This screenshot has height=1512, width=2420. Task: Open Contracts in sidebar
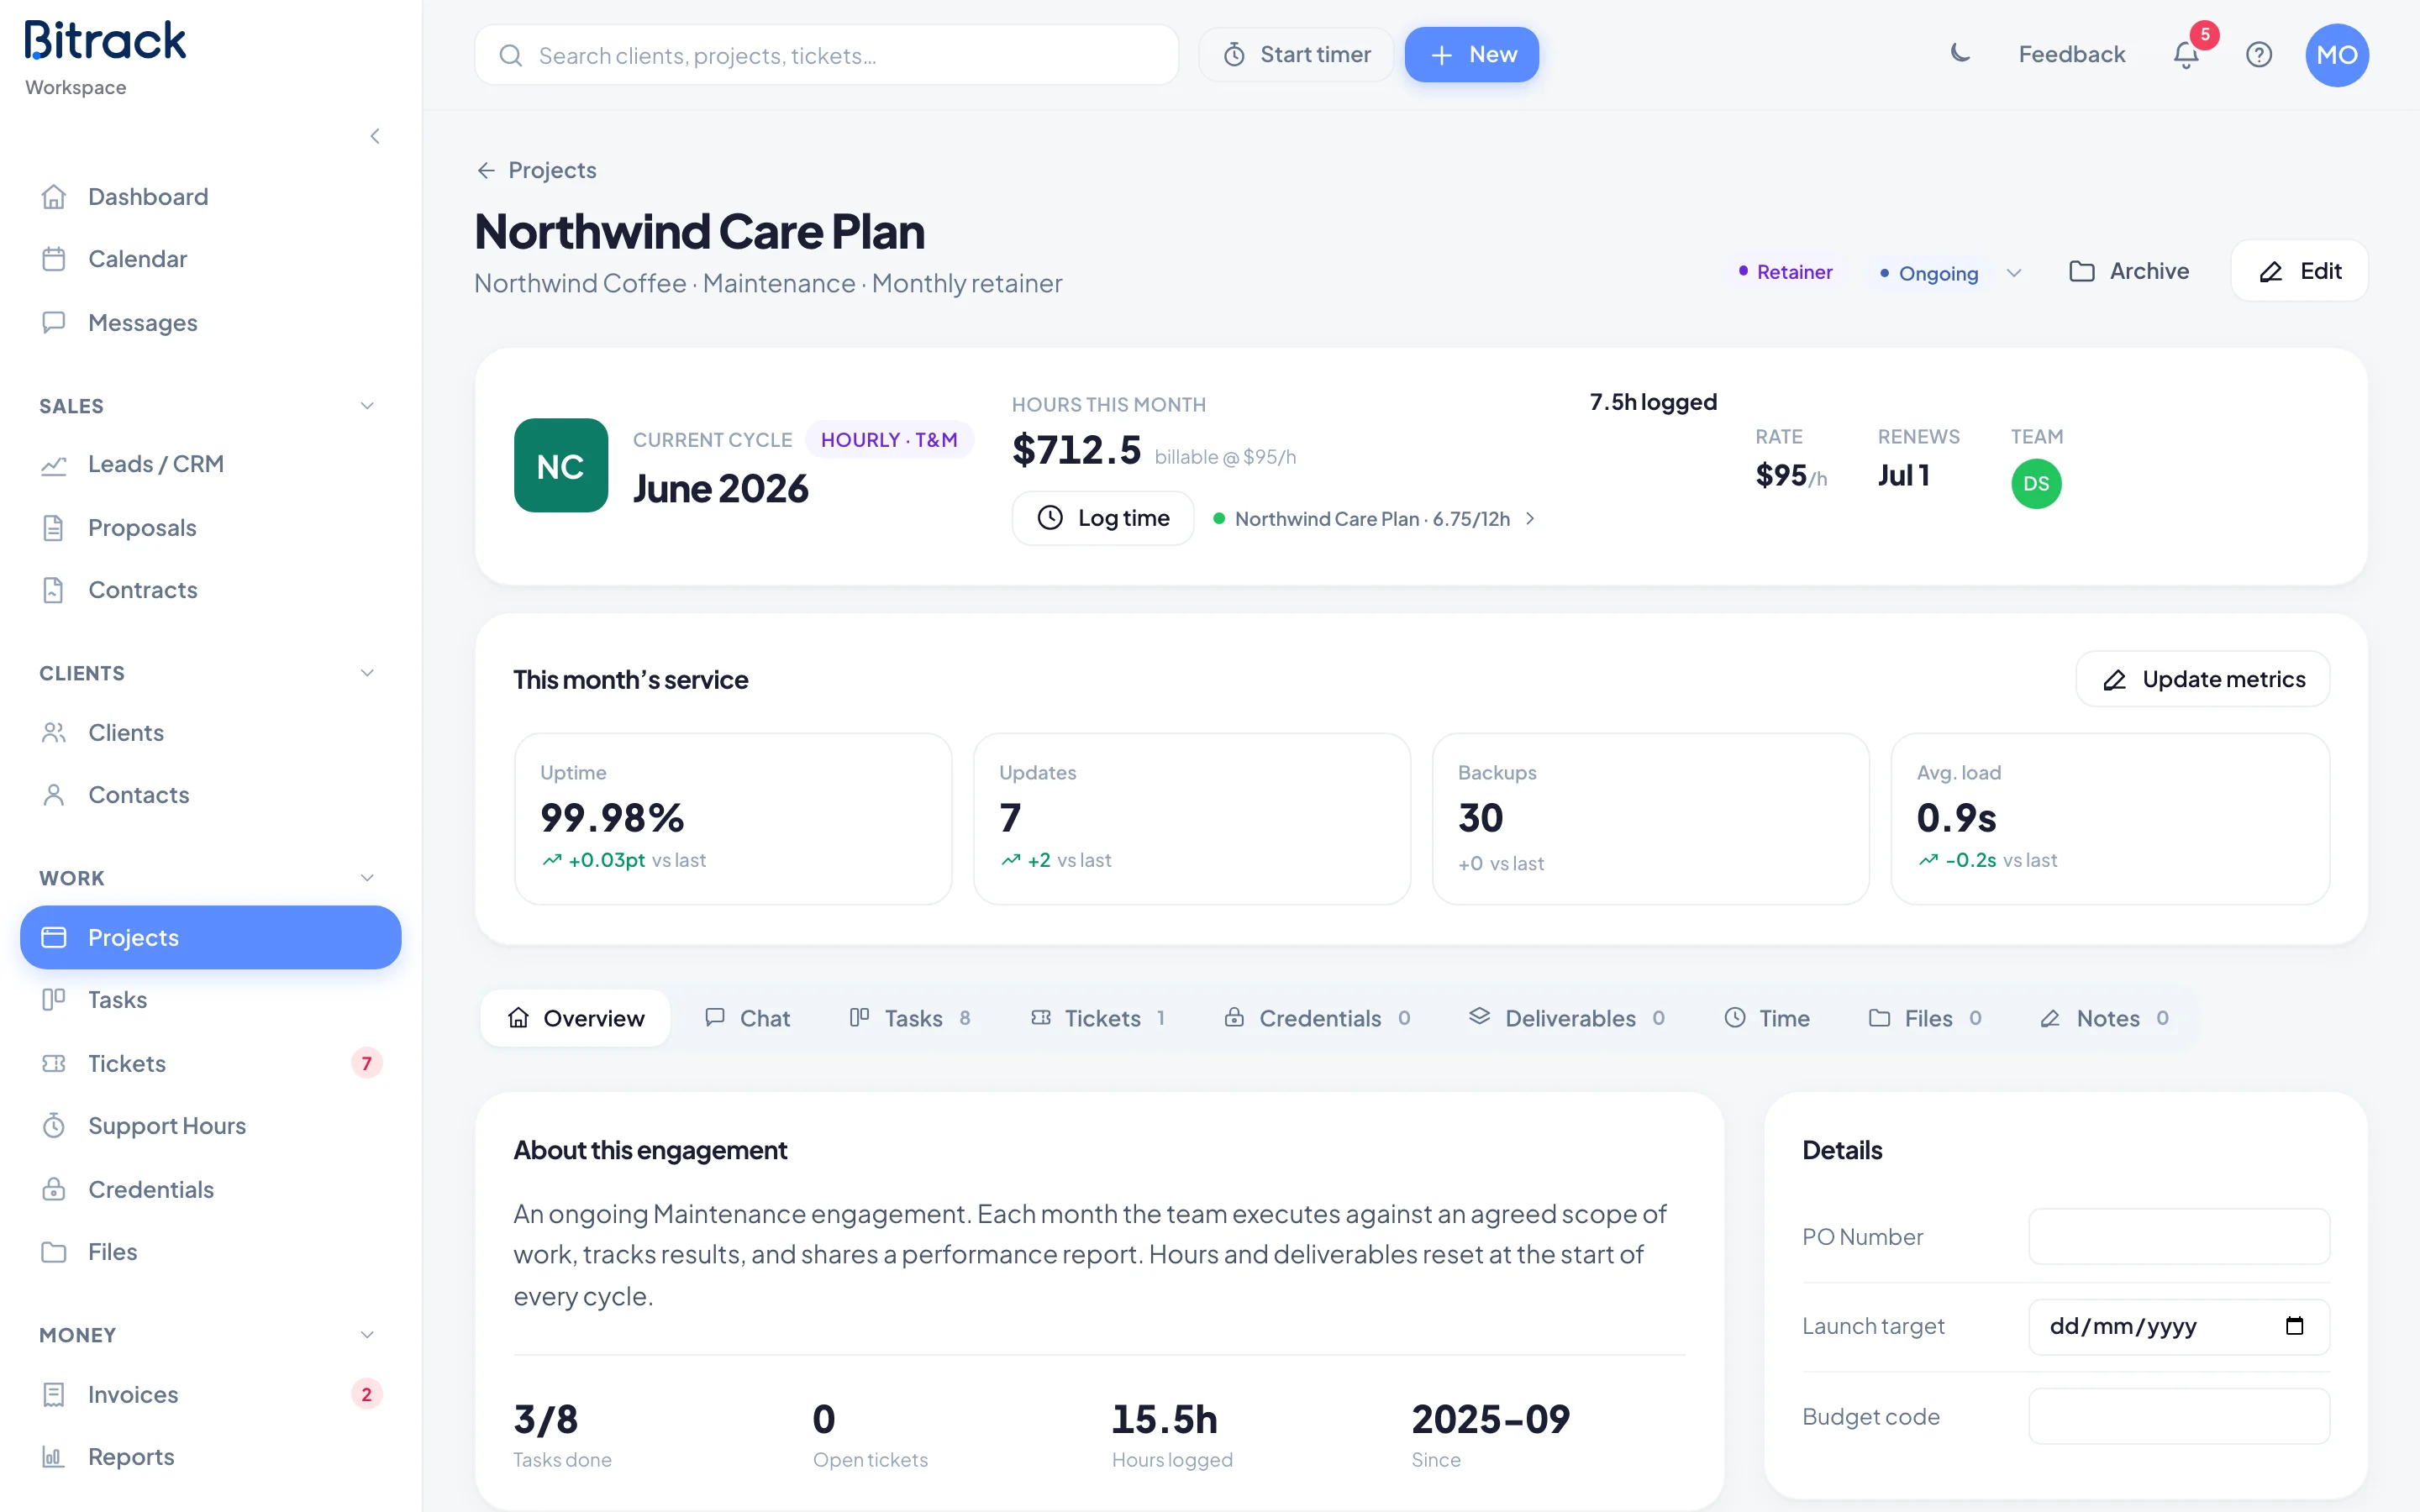coord(210,590)
